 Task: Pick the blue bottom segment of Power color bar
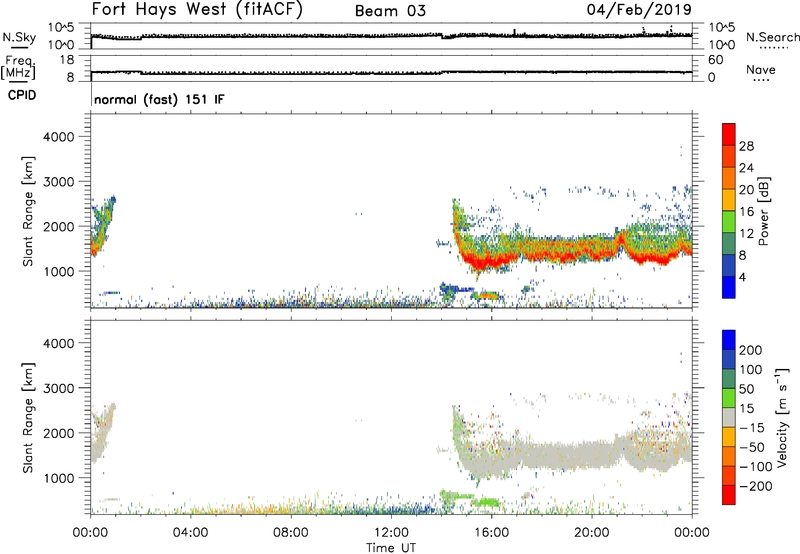point(729,287)
